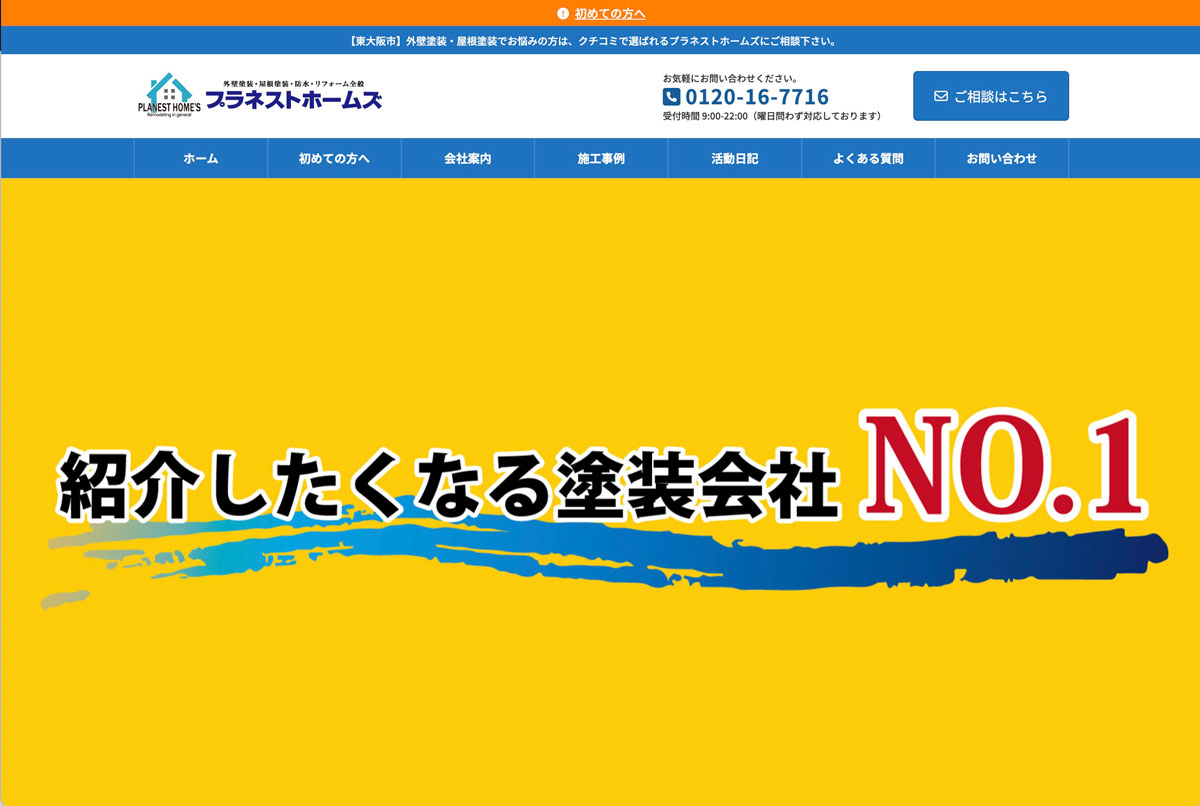Open 活動日記 from the navigation bar

tap(735, 158)
